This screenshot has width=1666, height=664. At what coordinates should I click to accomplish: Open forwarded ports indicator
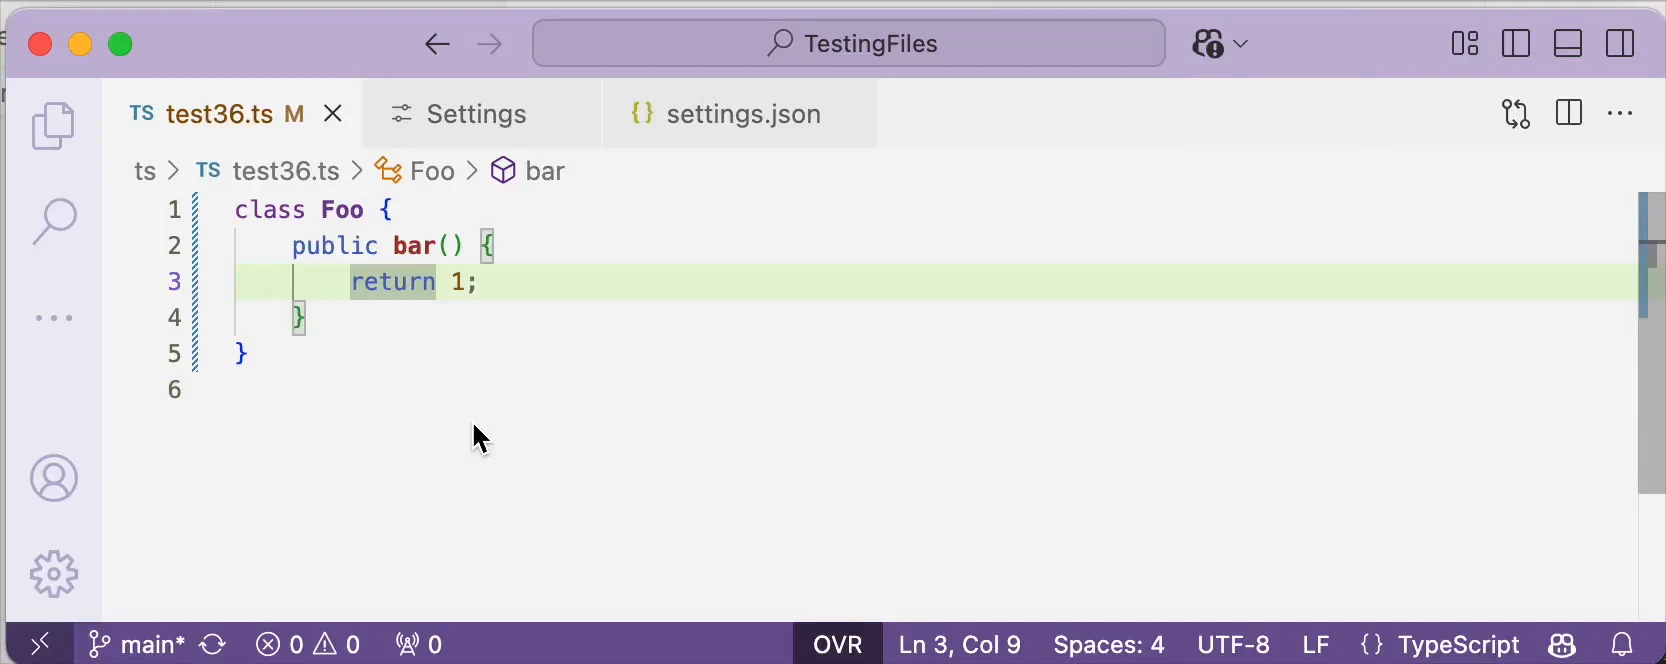click(x=420, y=645)
